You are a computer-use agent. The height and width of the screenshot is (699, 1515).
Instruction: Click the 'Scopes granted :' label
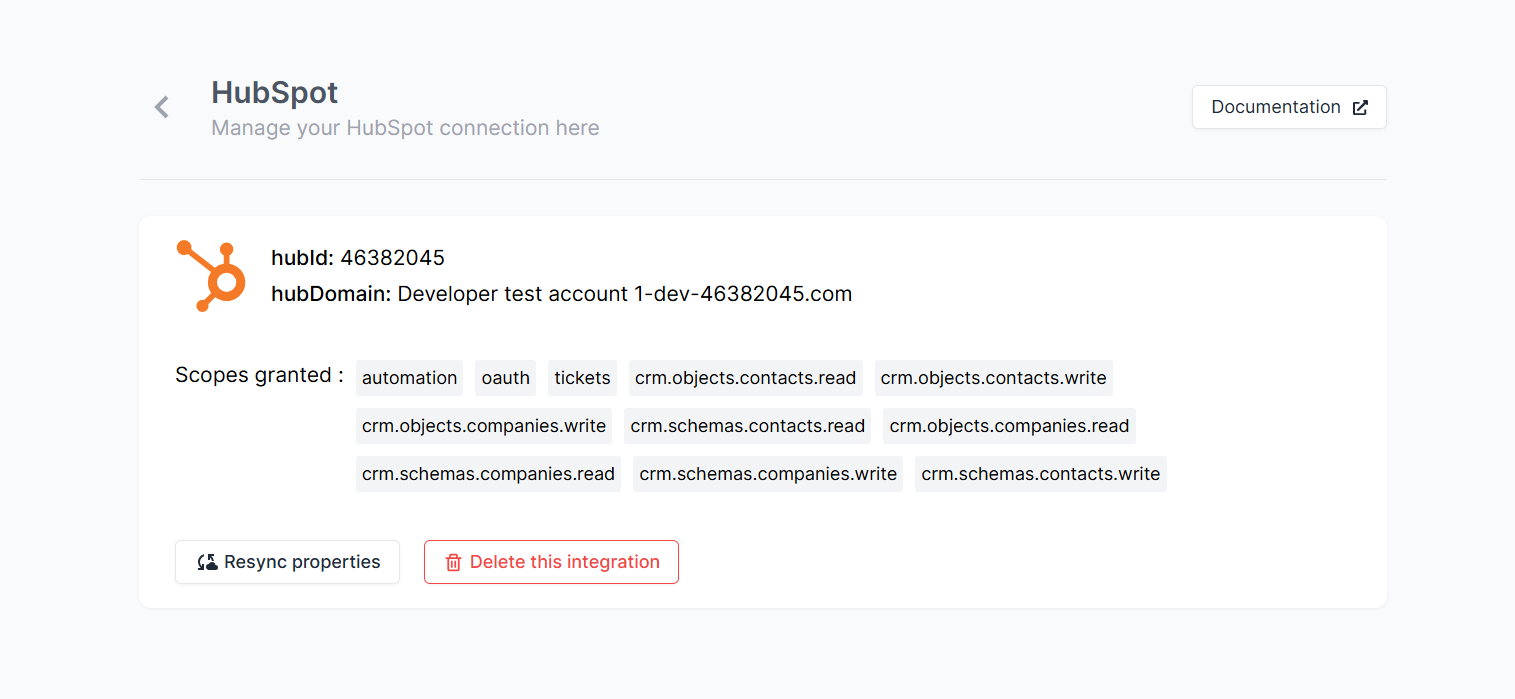[x=259, y=375]
